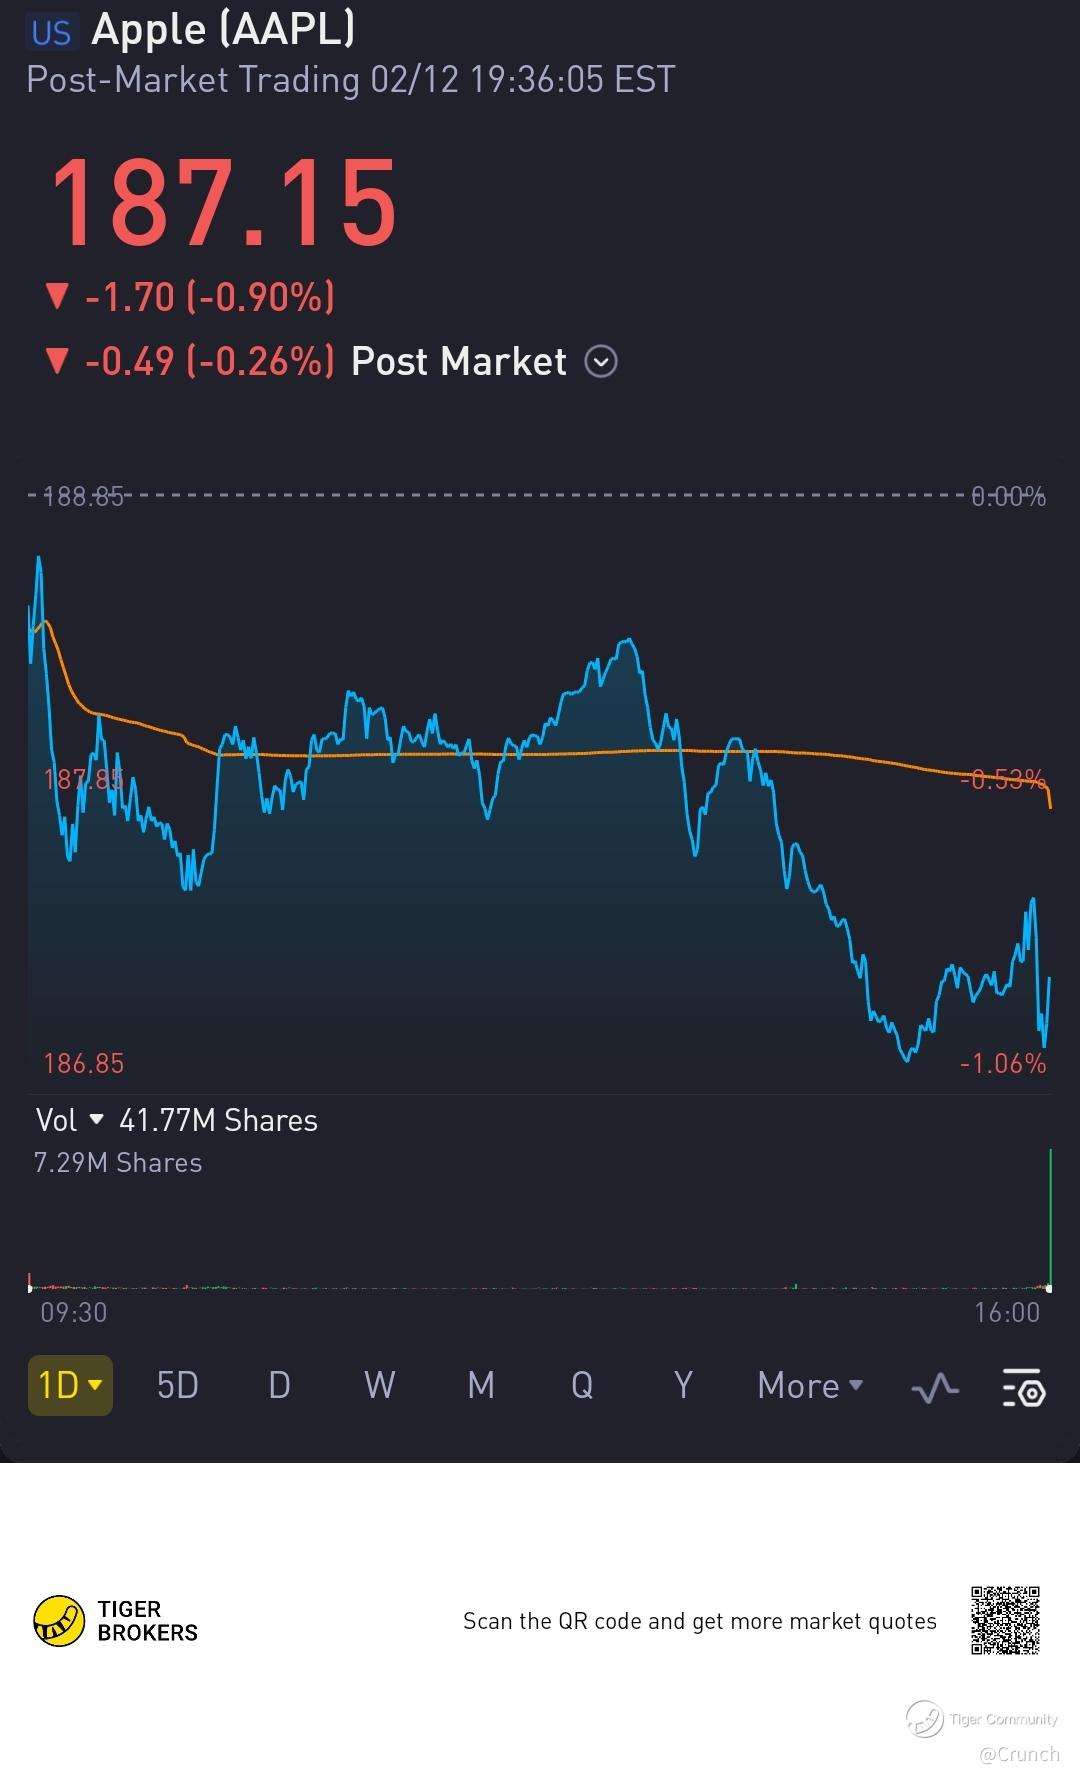Tap the Apple (AAPL) stock title
Image resolution: width=1080 pixels, height=1779 pixels.
223,30
